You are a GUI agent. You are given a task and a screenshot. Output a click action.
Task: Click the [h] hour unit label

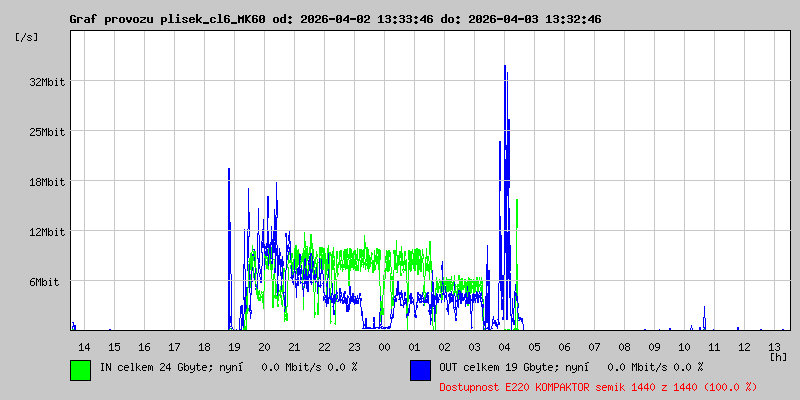pyautogui.click(x=778, y=356)
